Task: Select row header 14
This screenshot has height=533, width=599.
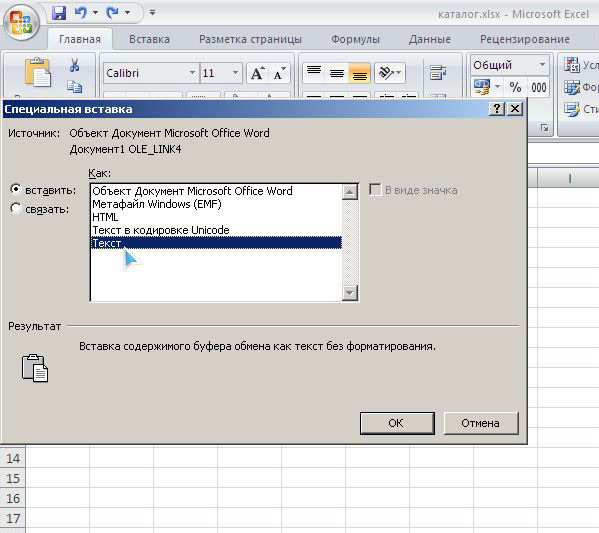Action: point(13,458)
